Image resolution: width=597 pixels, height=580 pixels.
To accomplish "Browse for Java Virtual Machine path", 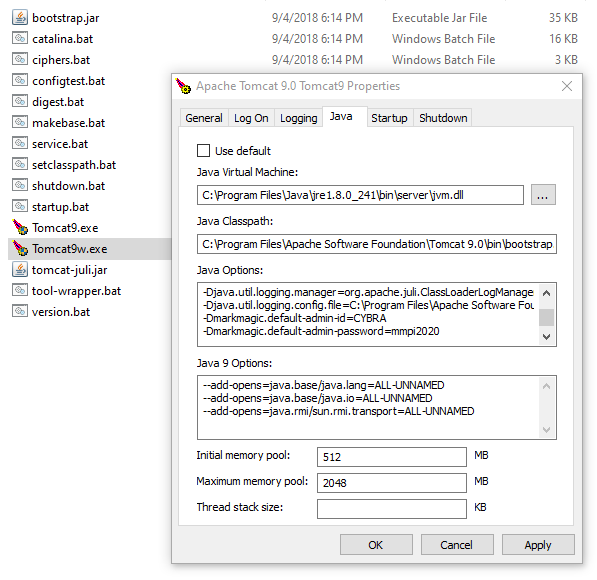I will coord(543,195).
